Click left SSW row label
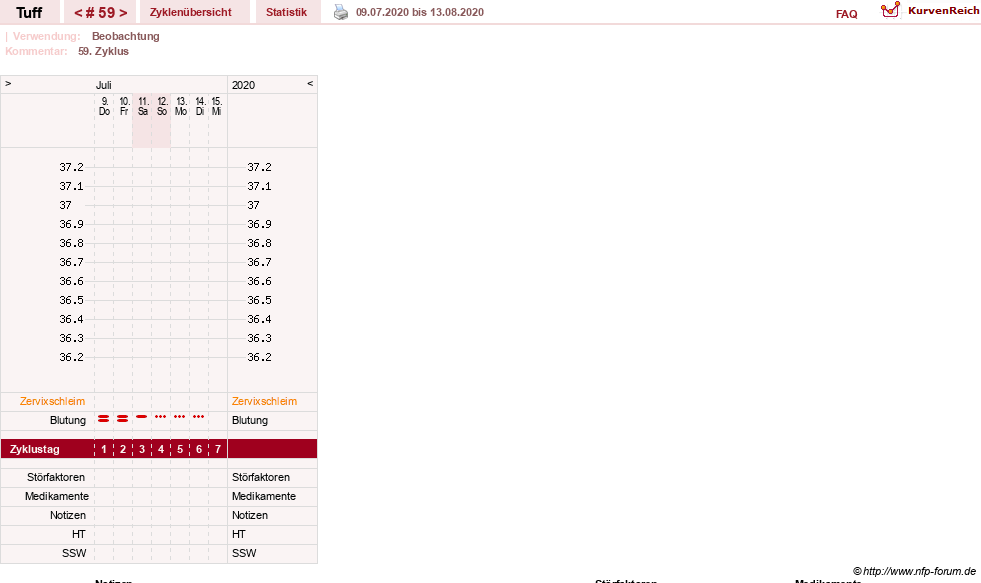This screenshot has height=583, width=981. tap(74, 553)
